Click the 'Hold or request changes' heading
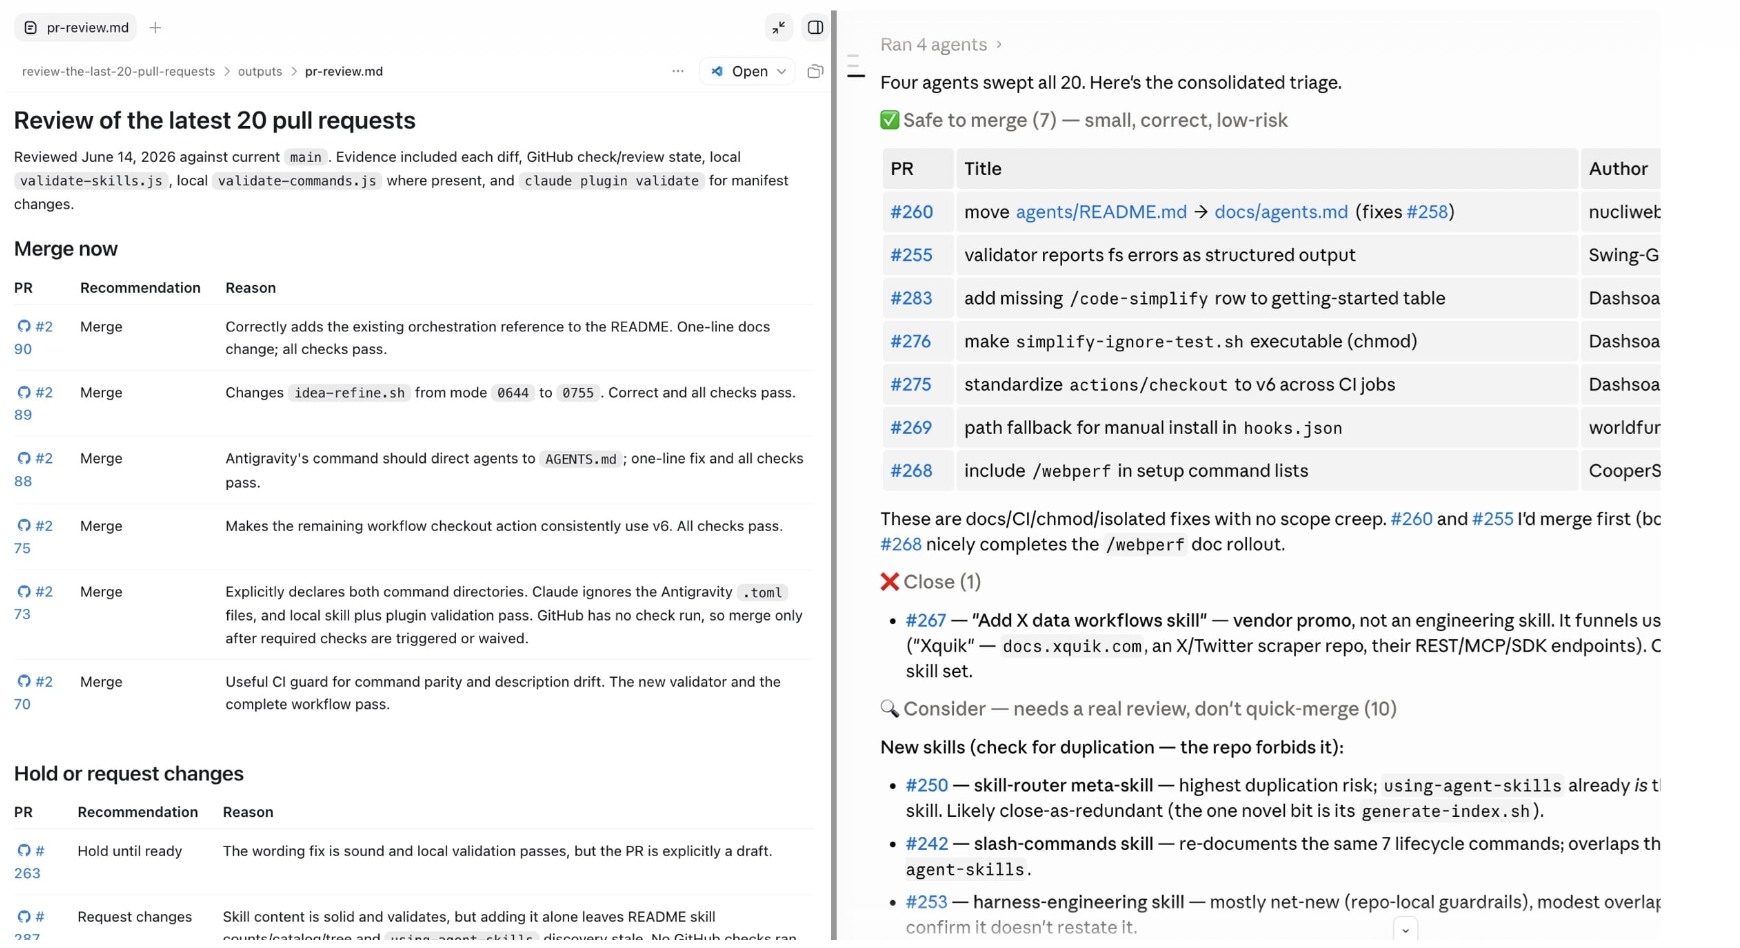 [129, 773]
